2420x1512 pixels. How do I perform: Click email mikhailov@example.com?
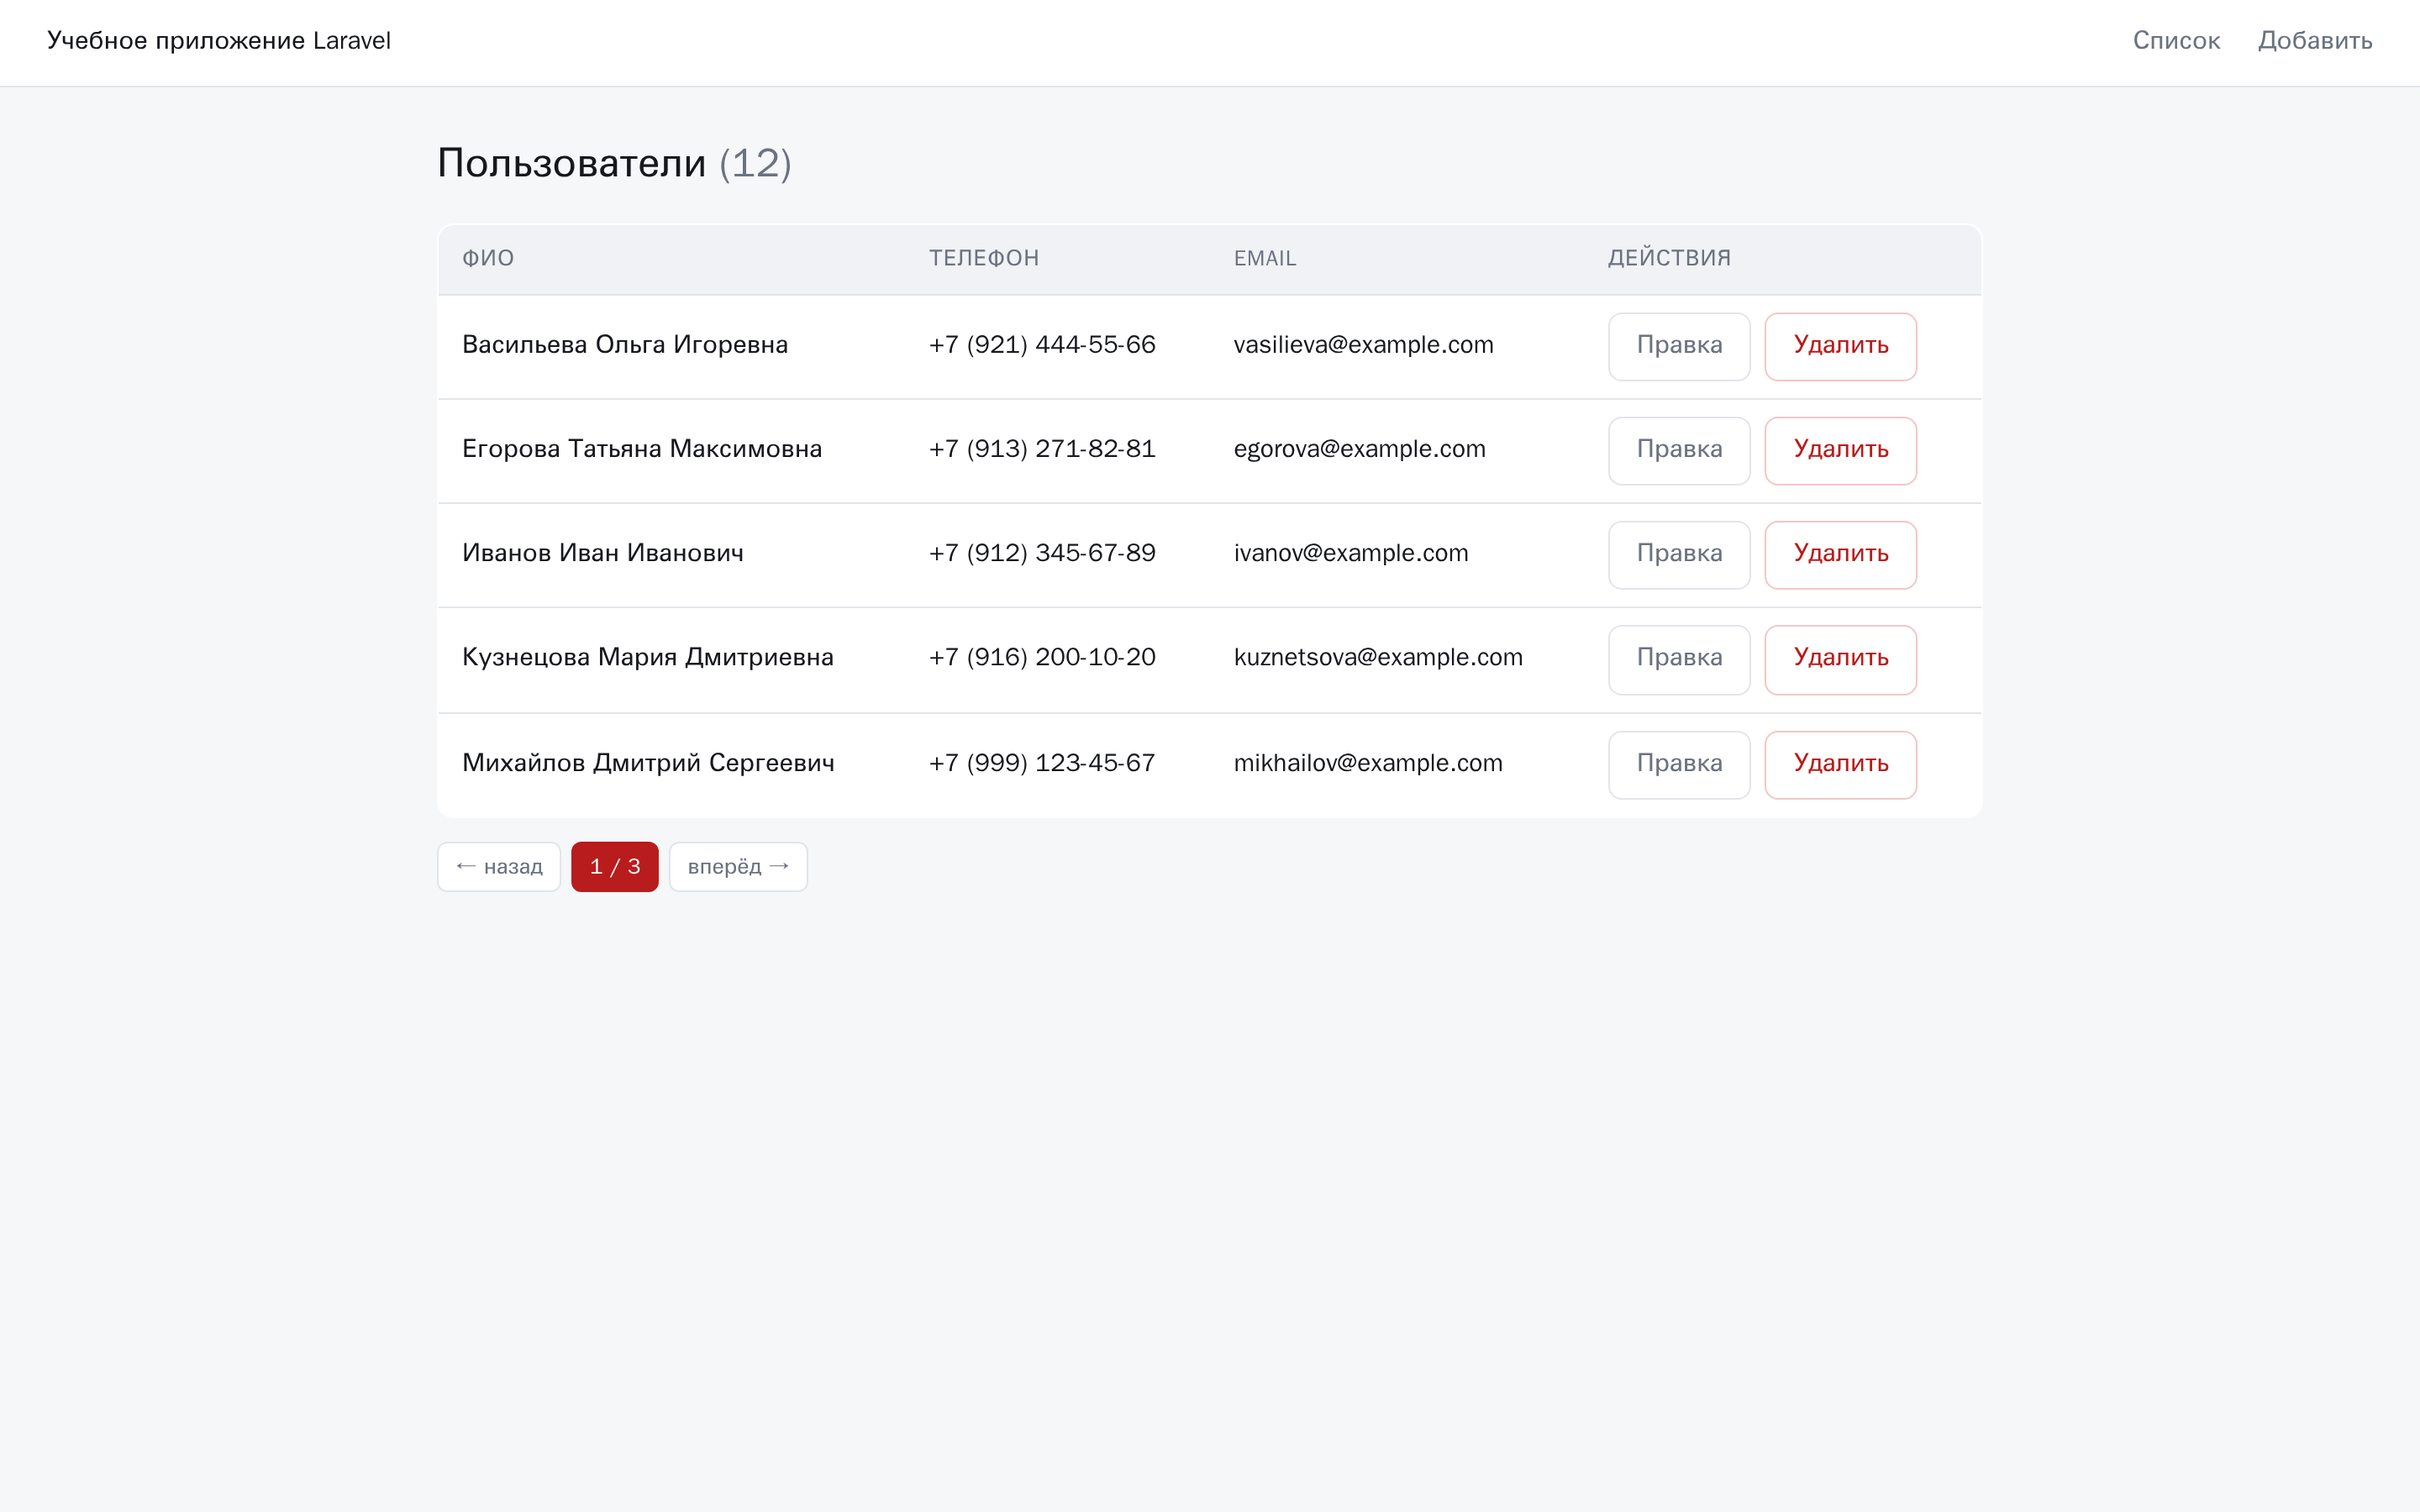tap(1368, 763)
